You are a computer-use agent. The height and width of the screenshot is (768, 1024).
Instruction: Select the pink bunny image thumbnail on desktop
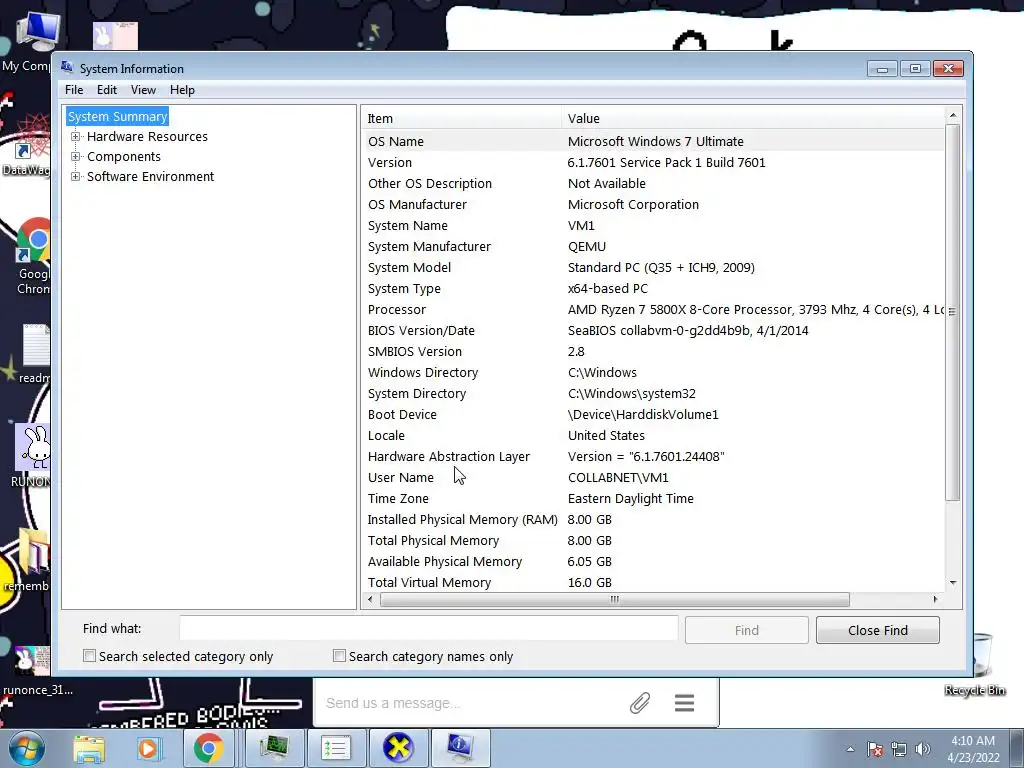tap(115, 36)
